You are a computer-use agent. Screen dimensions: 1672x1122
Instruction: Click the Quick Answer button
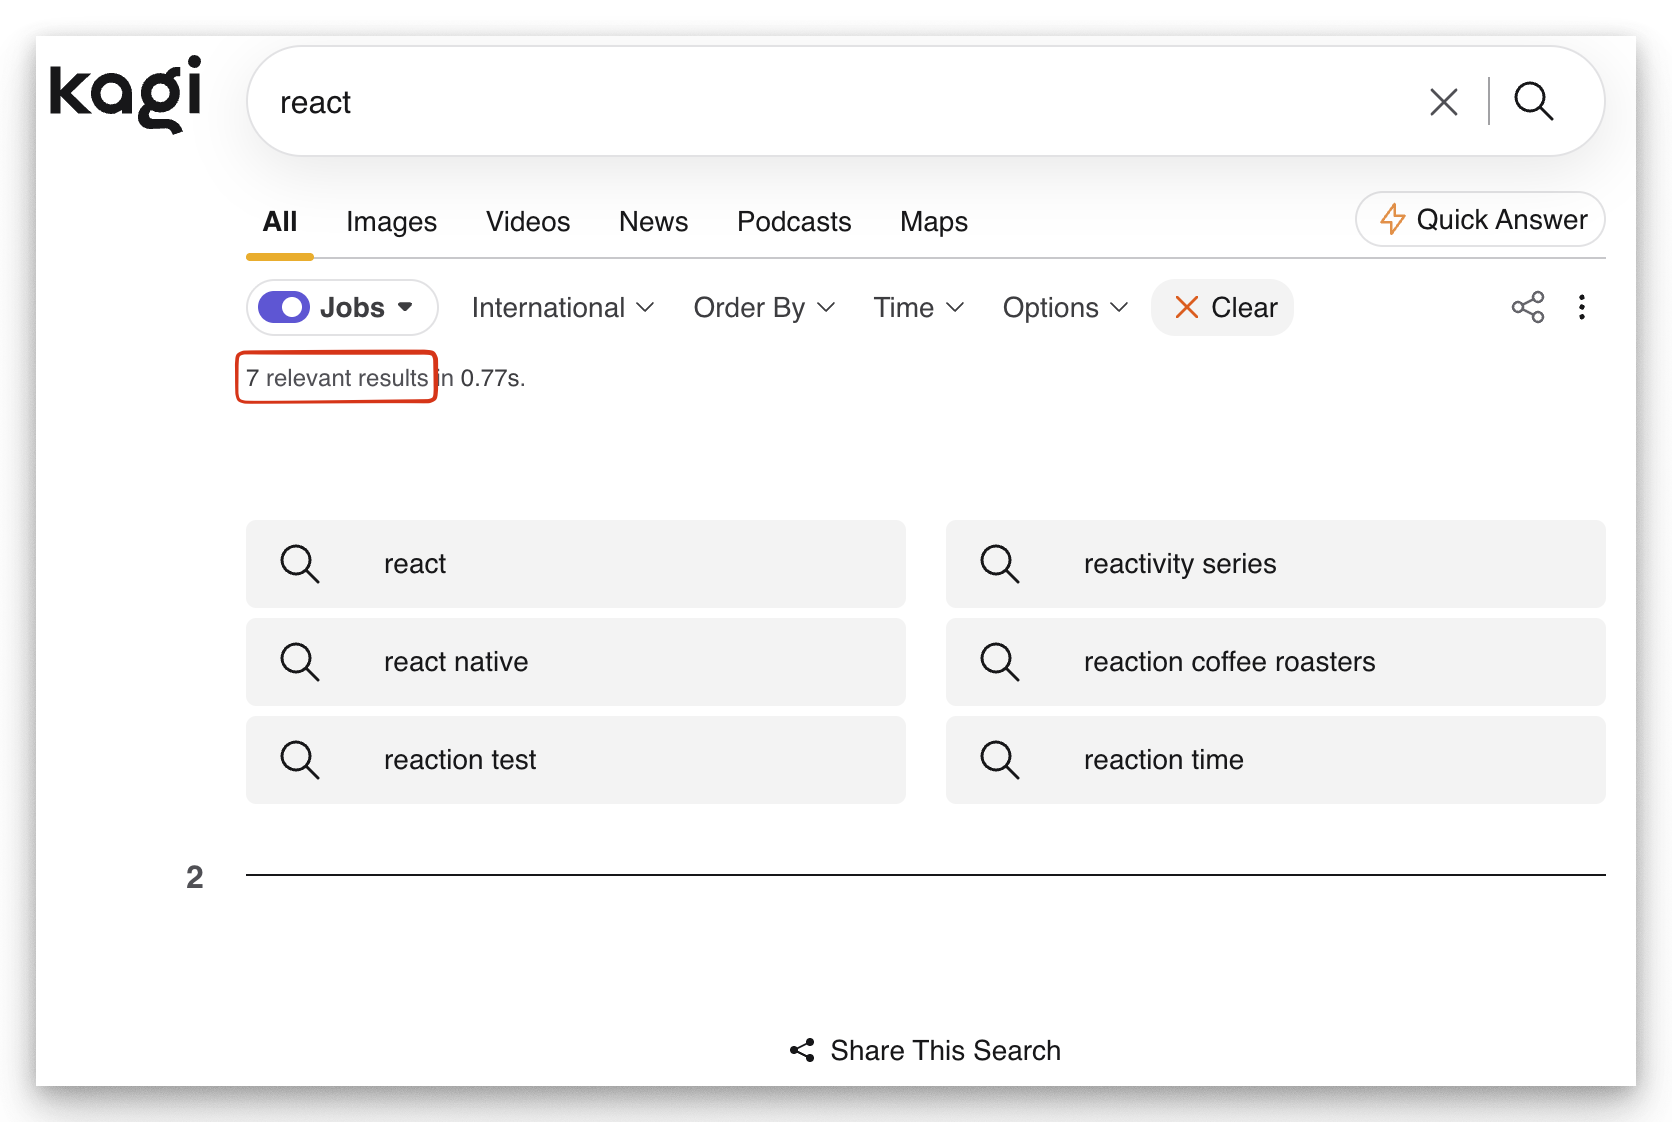pyautogui.click(x=1480, y=219)
